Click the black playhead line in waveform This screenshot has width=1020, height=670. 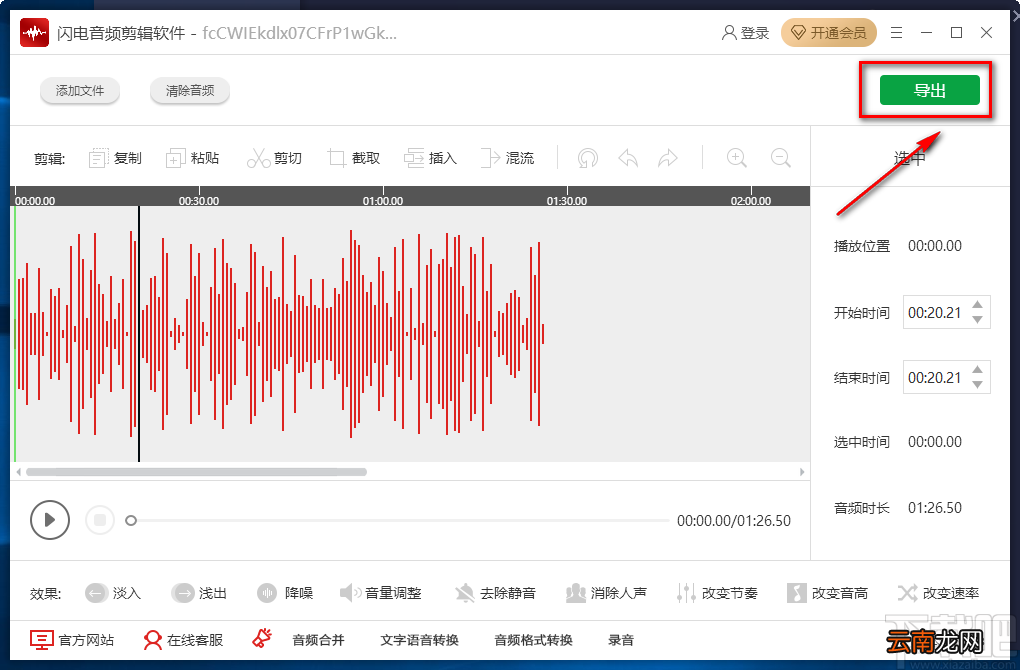coord(139,334)
